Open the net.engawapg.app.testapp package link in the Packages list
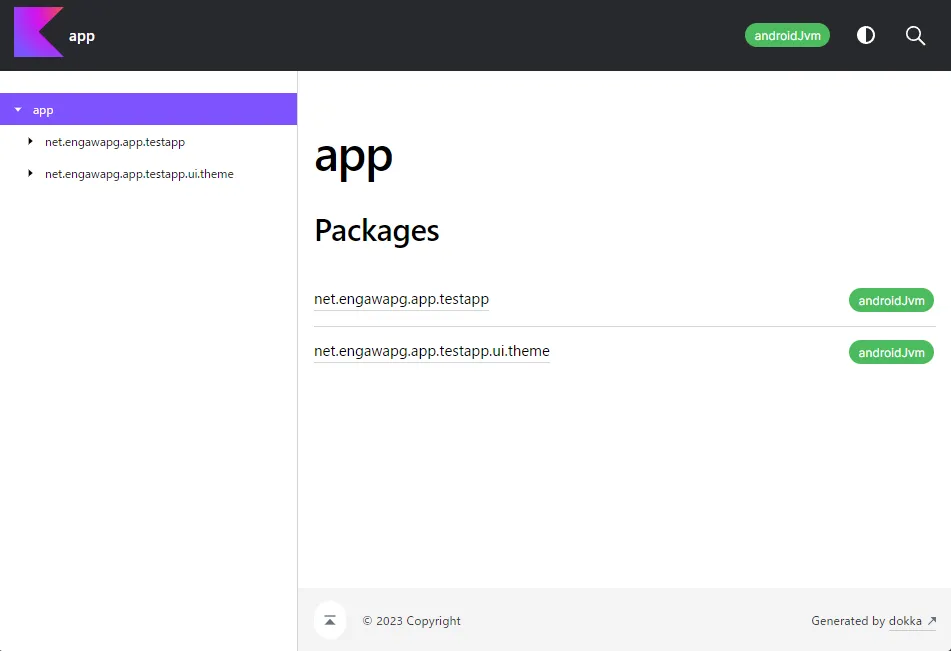This screenshot has height=651, width=951. tap(401, 299)
